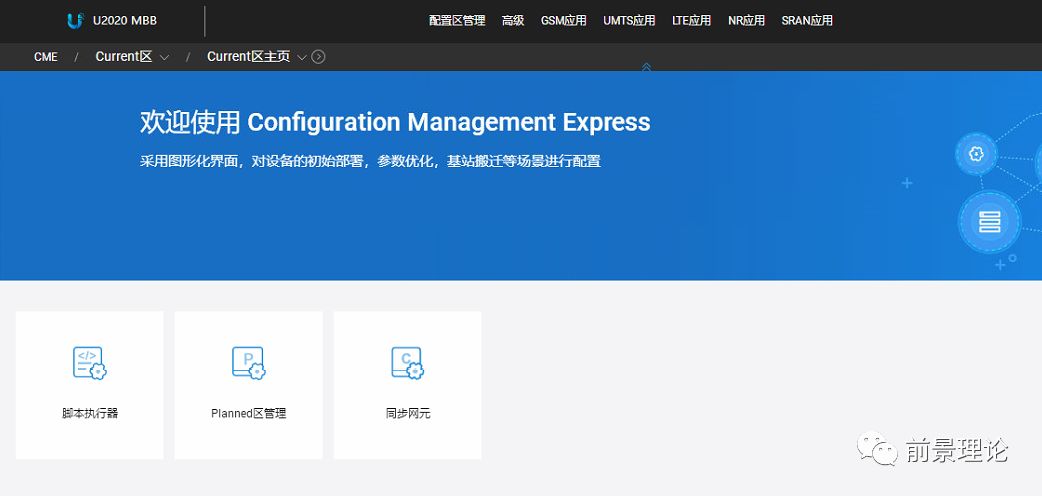Collapse the banner using double-chevron arrow

(646, 66)
